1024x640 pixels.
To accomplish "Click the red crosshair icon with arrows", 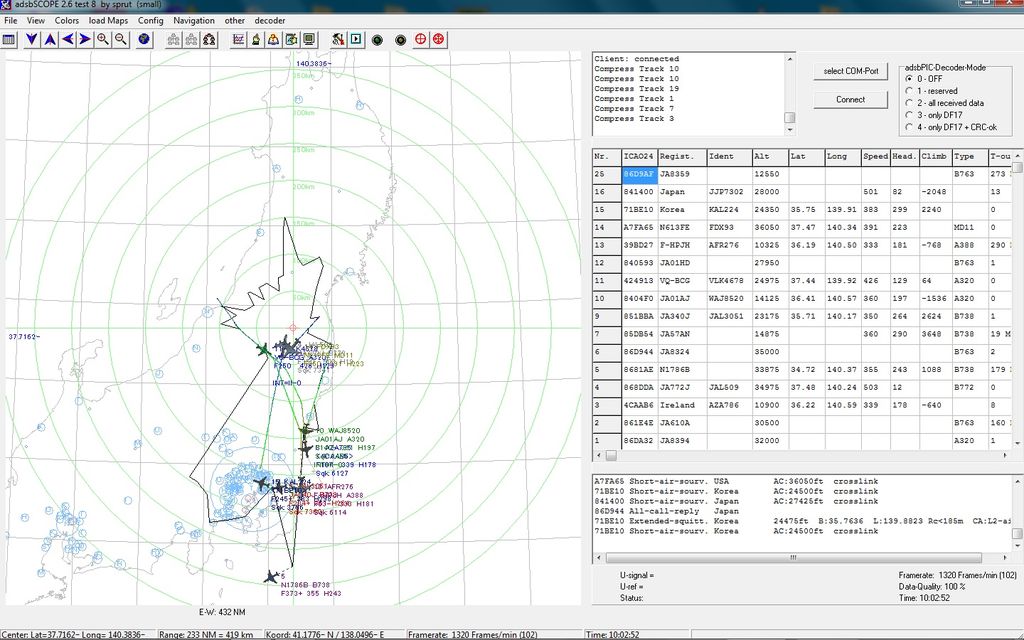I will (x=438, y=39).
